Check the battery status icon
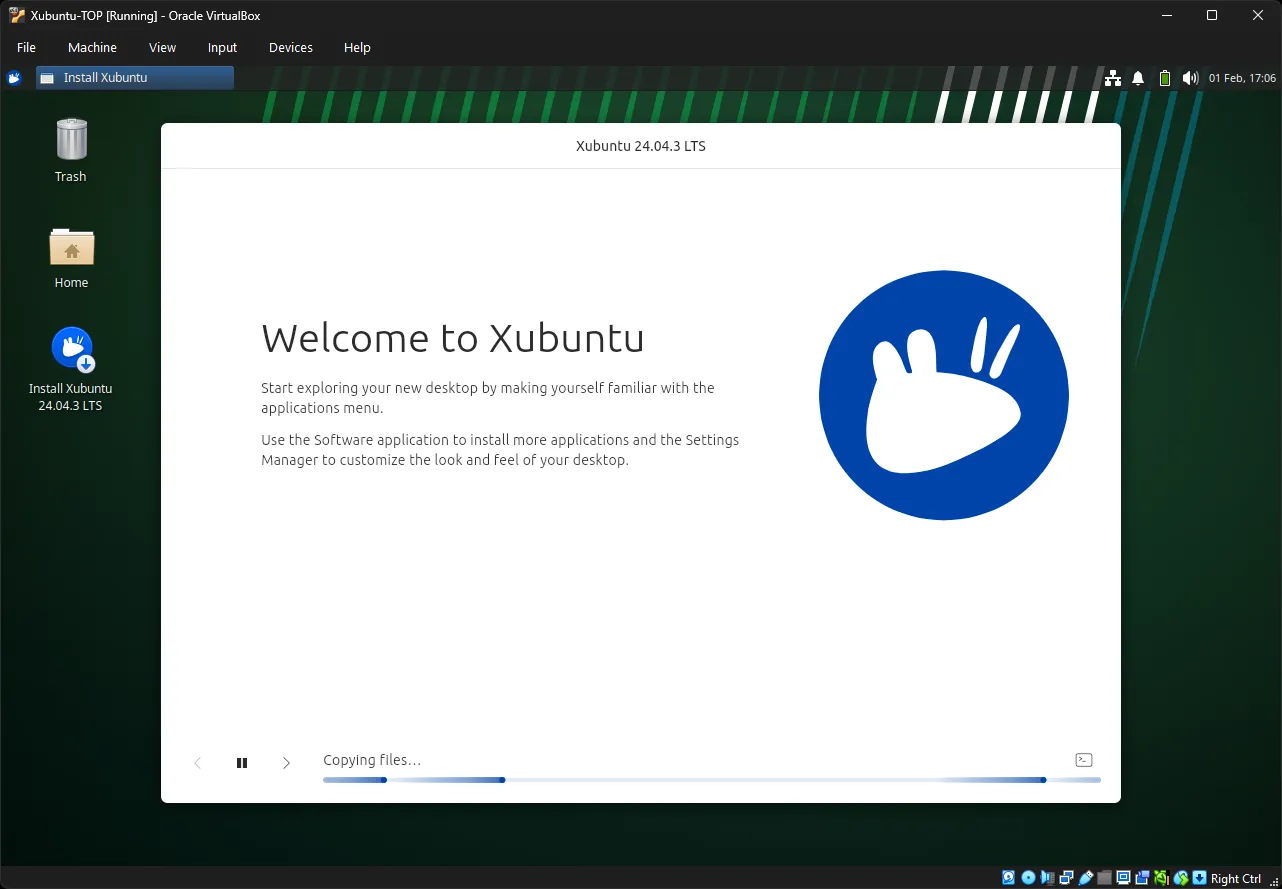The height and width of the screenshot is (889, 1282). click(x=1164, y=77)
